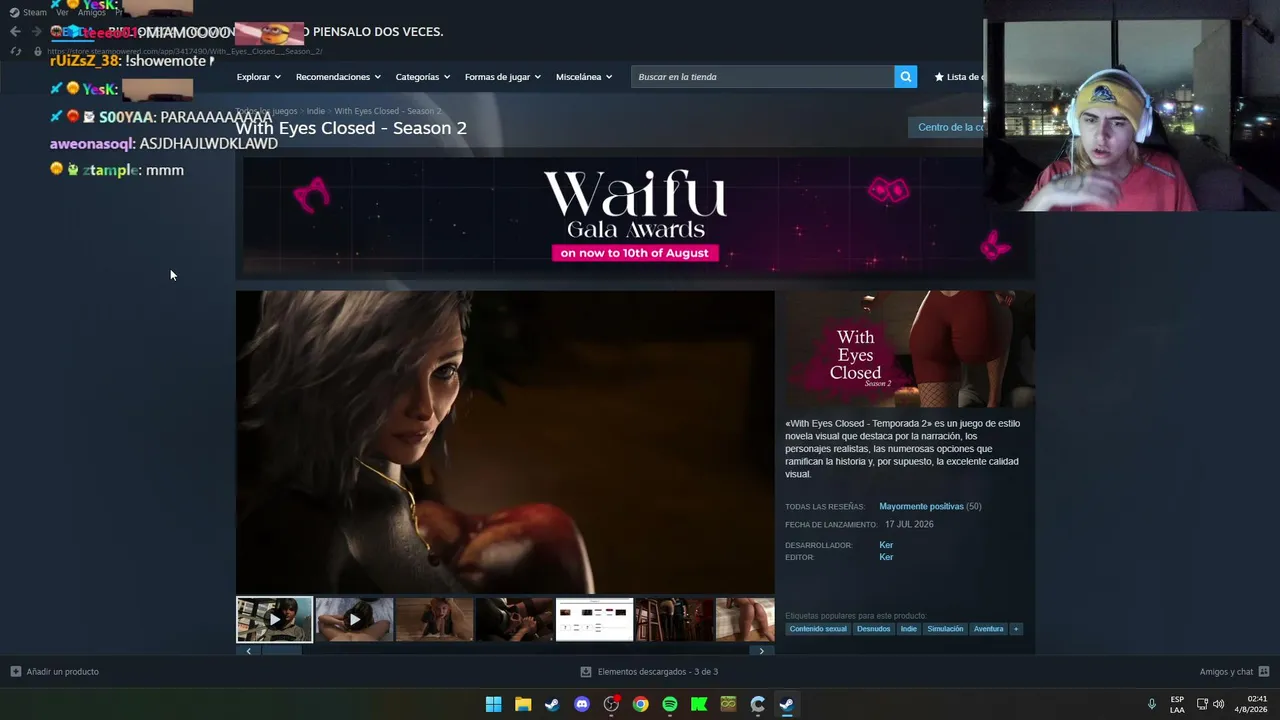Open the Ver menu
The width and height of the screenshot is (1280, 720).
(x=62, y=12)
